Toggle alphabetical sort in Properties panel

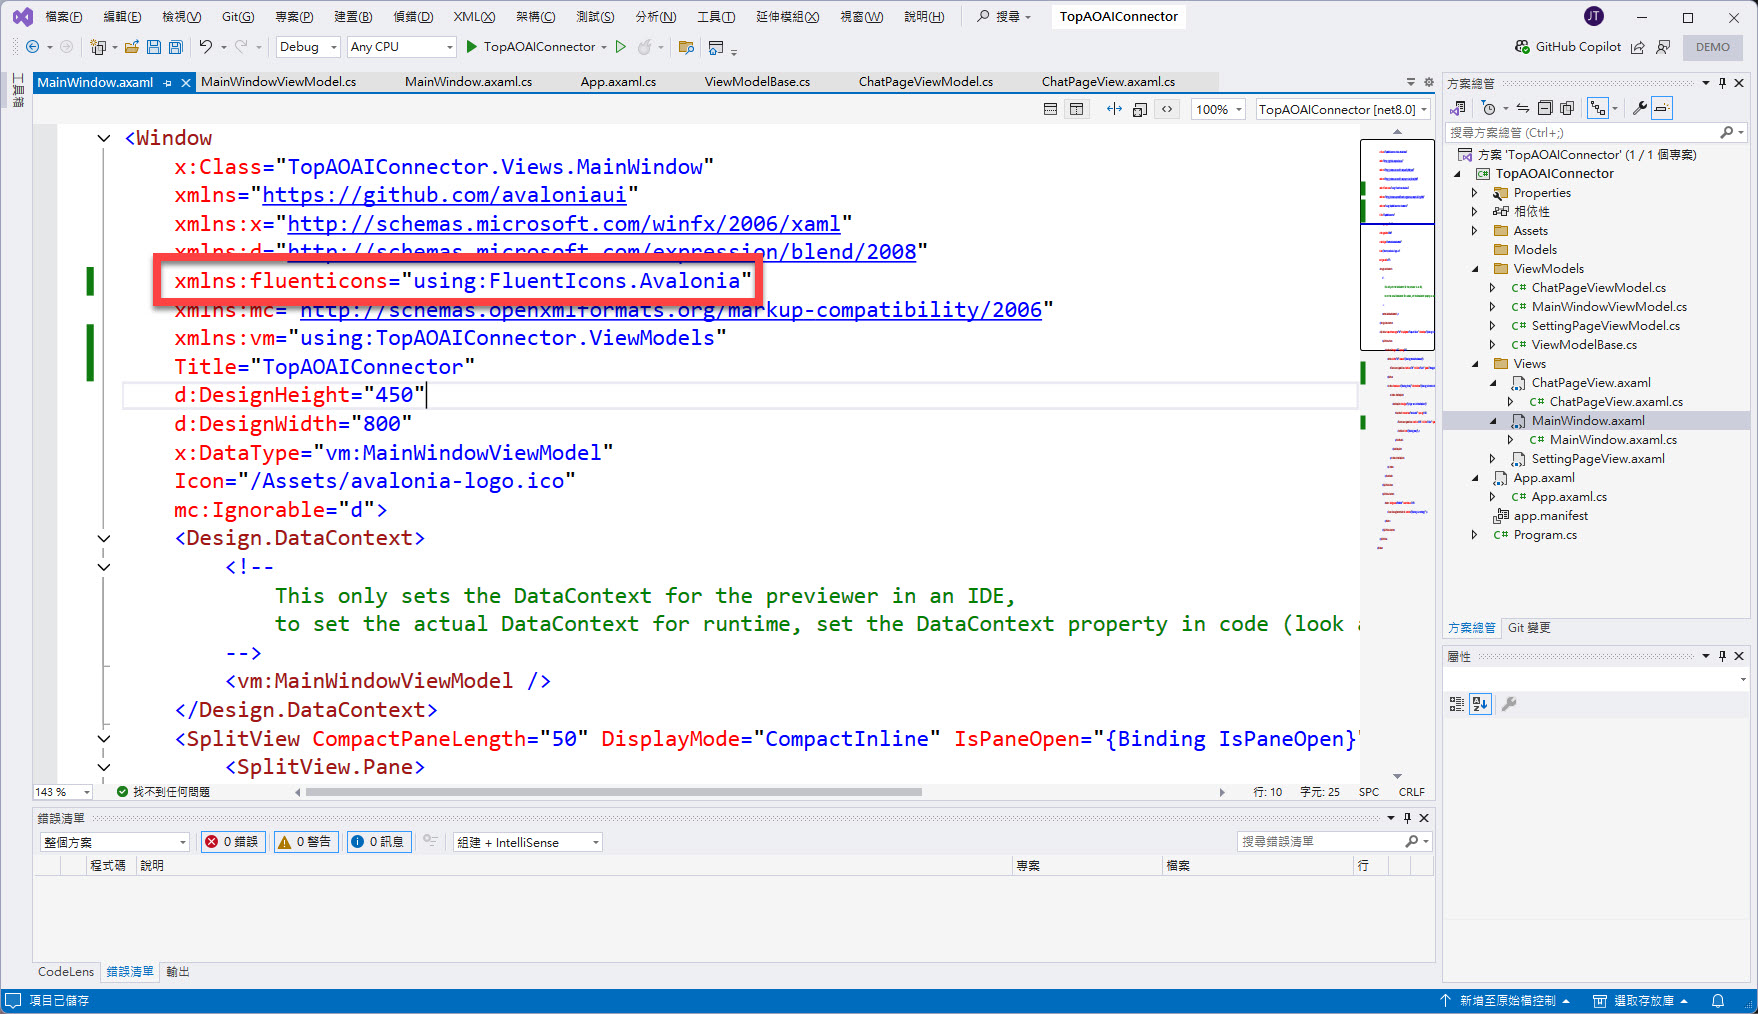pyautogui.click(x=1480, y=704)
